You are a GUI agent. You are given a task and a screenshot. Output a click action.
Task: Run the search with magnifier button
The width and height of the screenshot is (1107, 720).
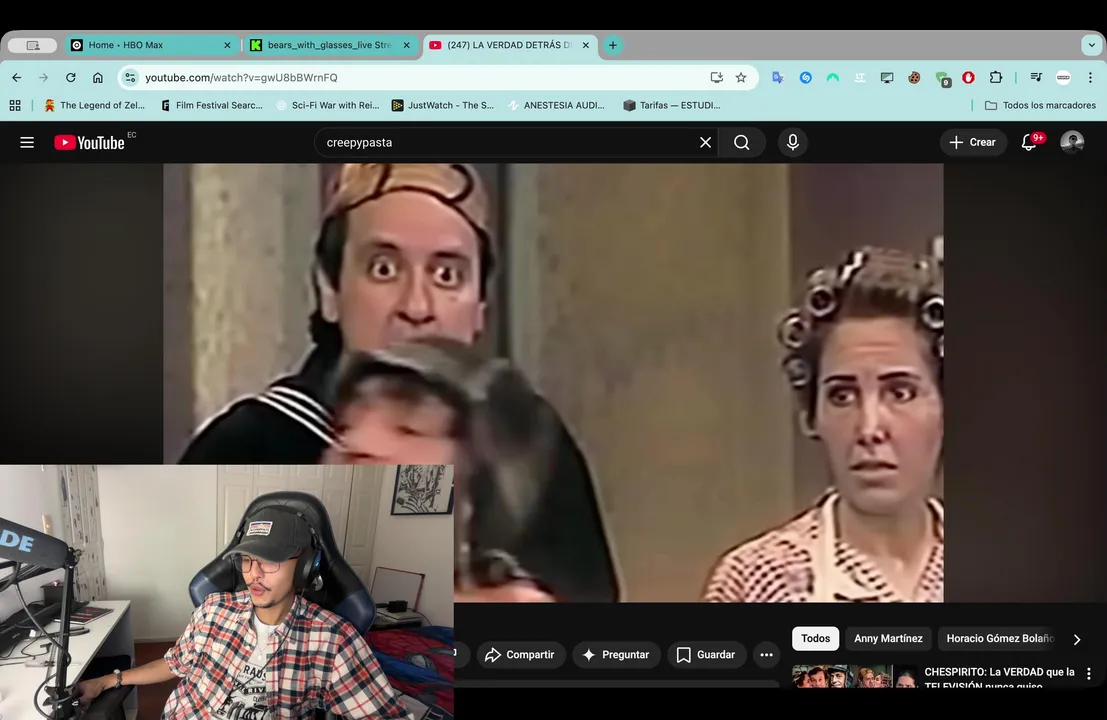tap(741, 143)
